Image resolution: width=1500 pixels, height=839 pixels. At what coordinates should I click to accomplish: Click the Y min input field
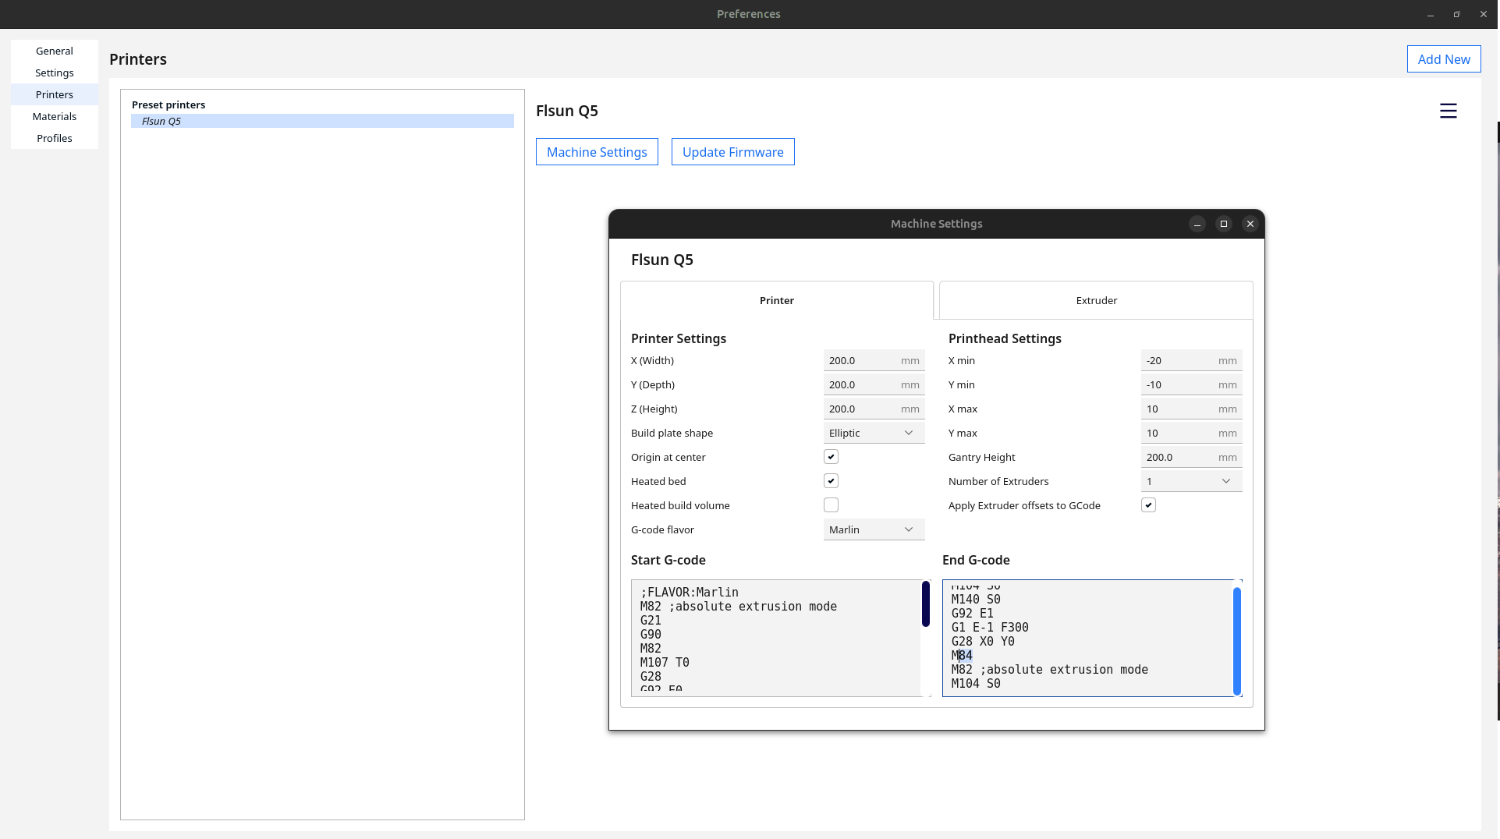click(1191, 385)
